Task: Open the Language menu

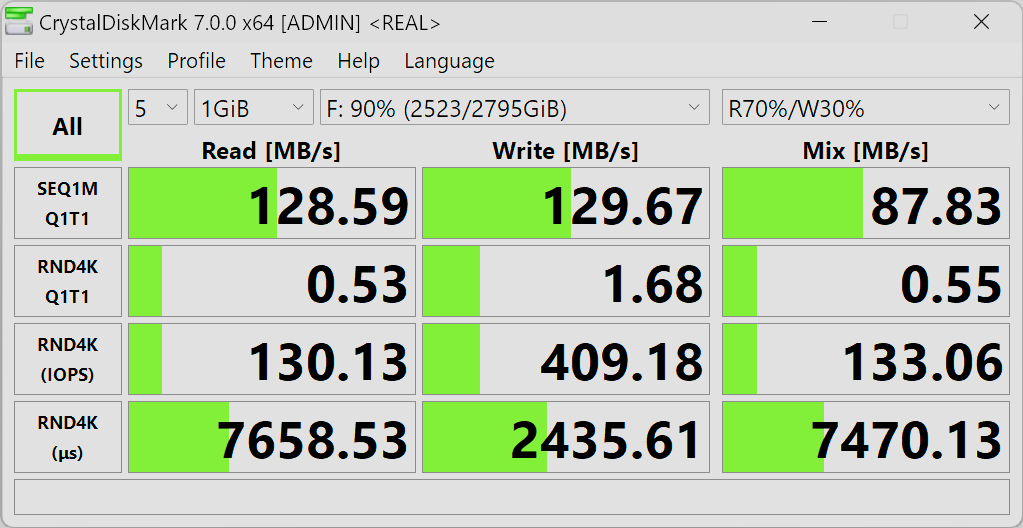Action: click(450, 61)
